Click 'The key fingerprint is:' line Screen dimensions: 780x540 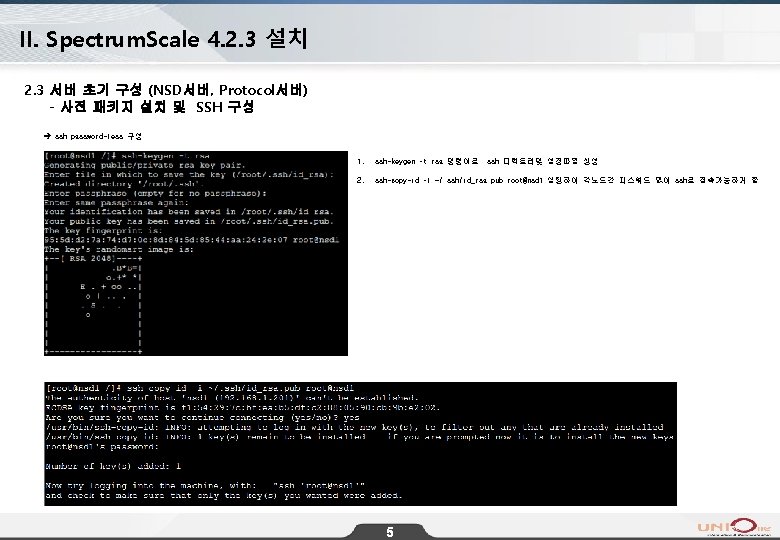[x=103, y=231]
